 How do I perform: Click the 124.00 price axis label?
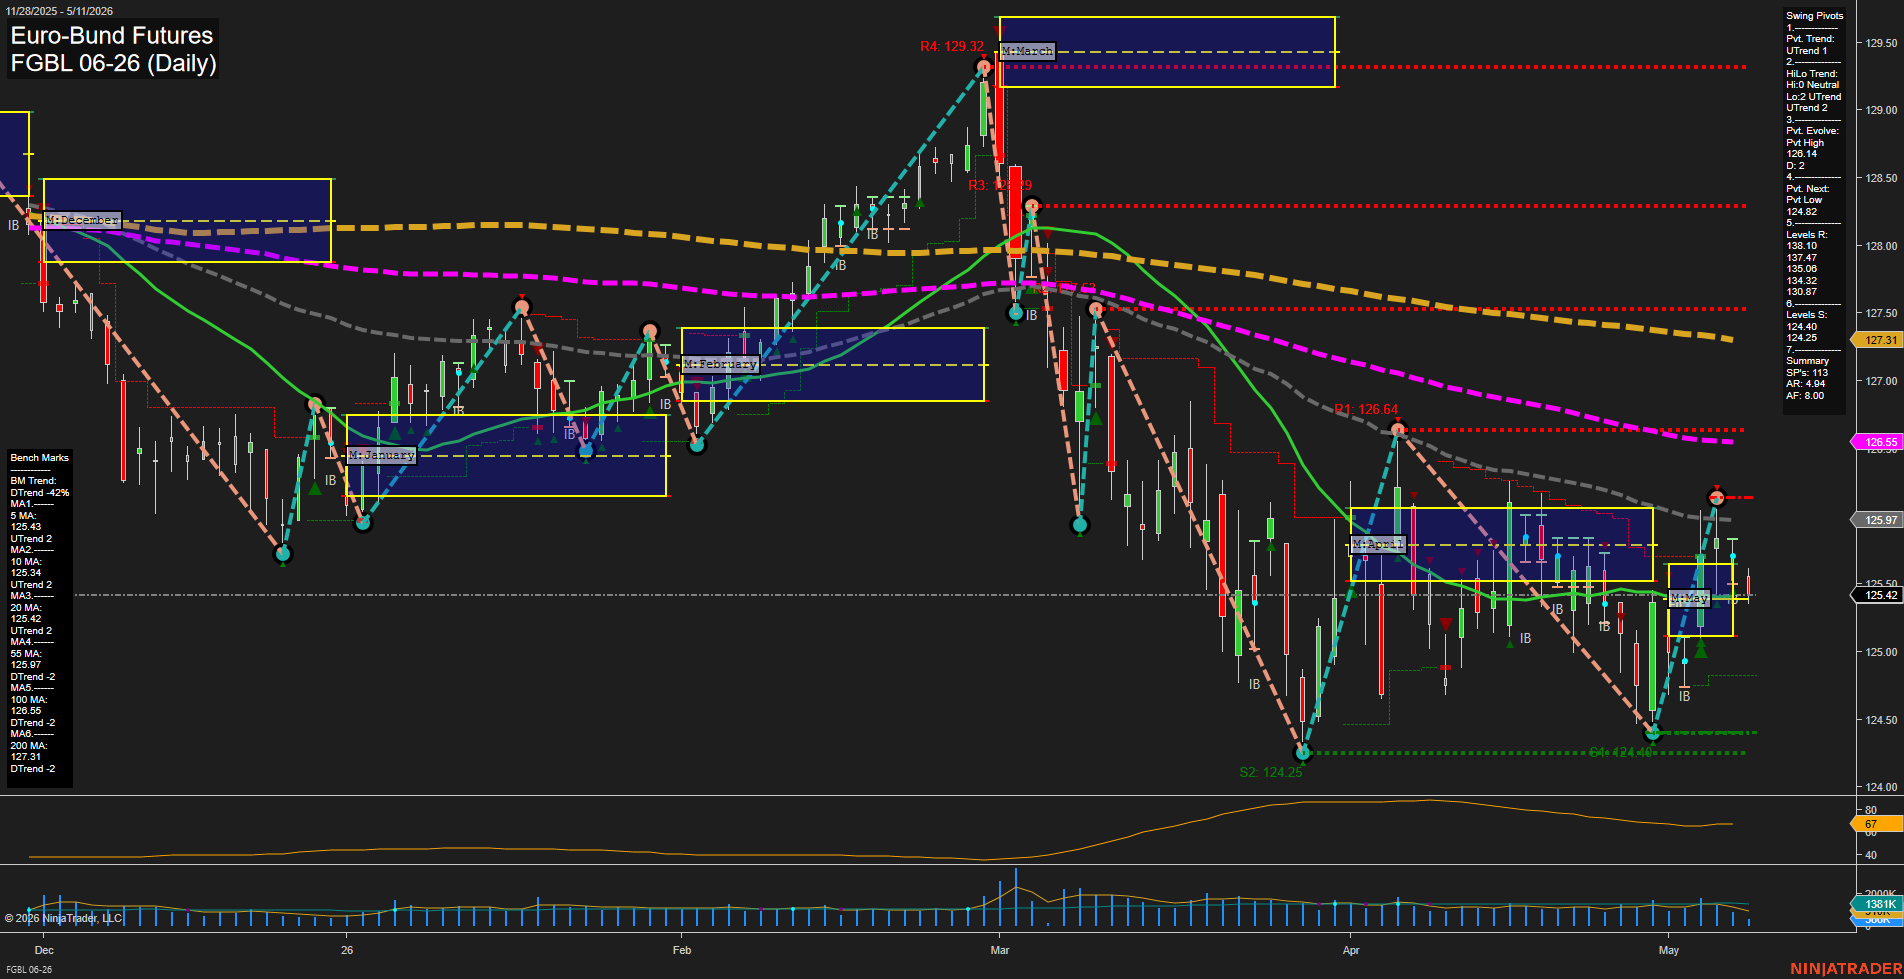(x=1881, y=787)
